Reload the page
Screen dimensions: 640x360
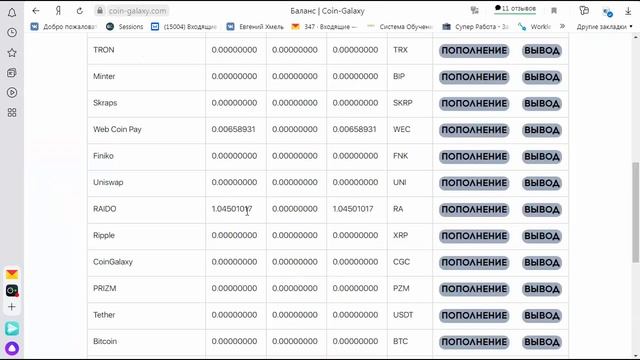pyautogui.click(x=80, y=11)
